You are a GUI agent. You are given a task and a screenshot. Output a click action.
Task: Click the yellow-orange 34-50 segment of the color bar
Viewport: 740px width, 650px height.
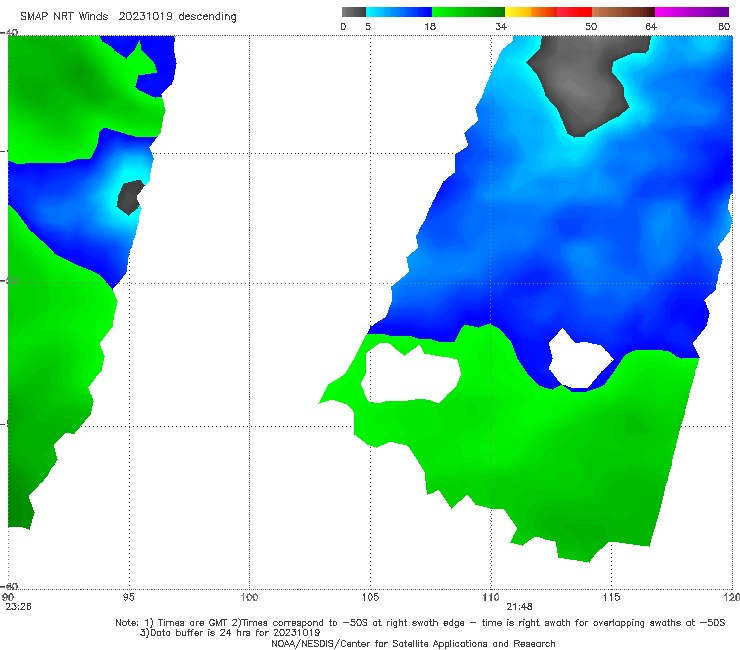(x=548, y=12)
